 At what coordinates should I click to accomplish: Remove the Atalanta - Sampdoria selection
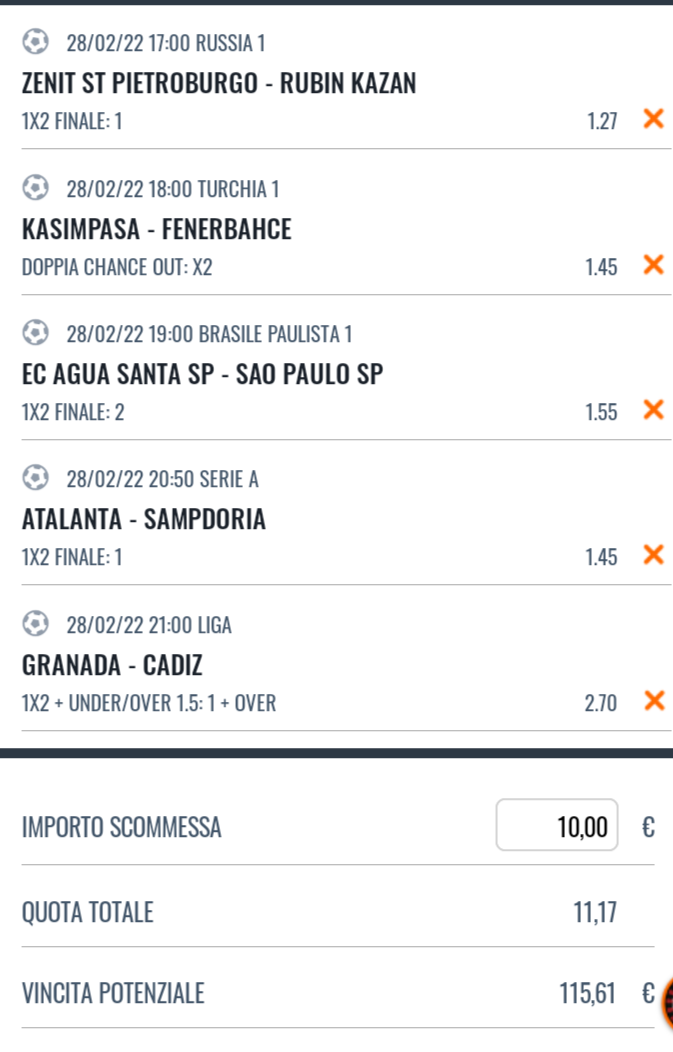pyautogui.click(x=653, y=555)
